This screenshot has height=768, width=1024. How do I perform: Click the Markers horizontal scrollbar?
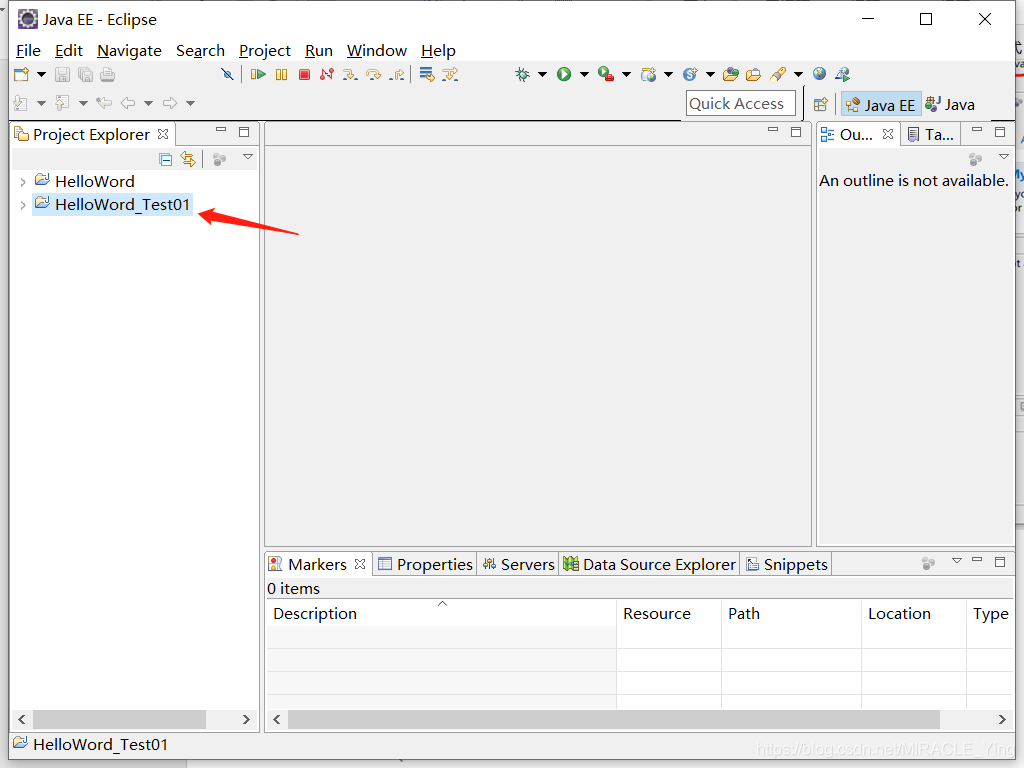[613, 719]
